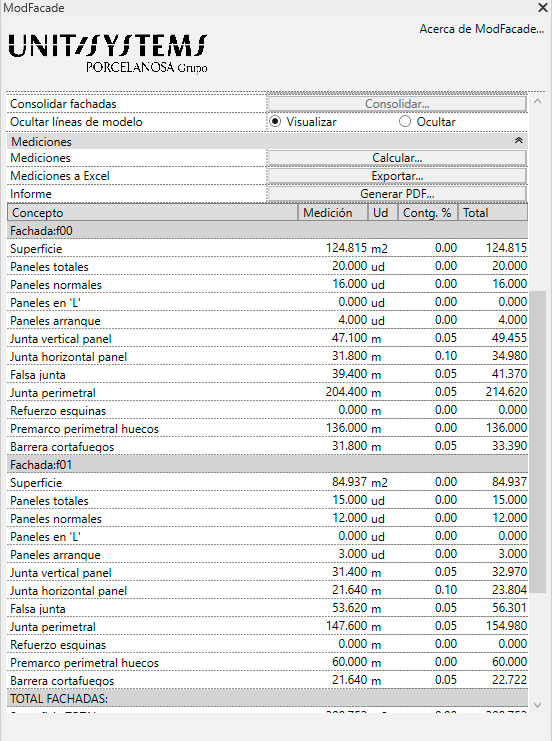Click Junta perimetral measurement 204.400
Screen dimensions: 552x741
point(346,392)
